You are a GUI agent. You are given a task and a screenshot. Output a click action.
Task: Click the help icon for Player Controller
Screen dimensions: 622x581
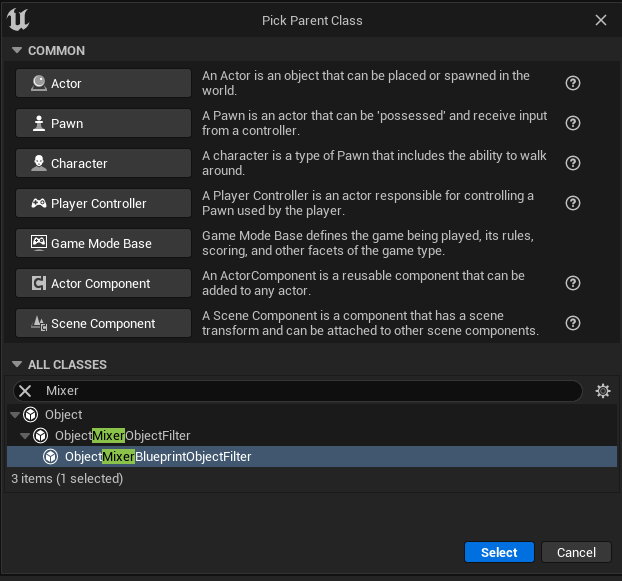click(x=573, y=203)
